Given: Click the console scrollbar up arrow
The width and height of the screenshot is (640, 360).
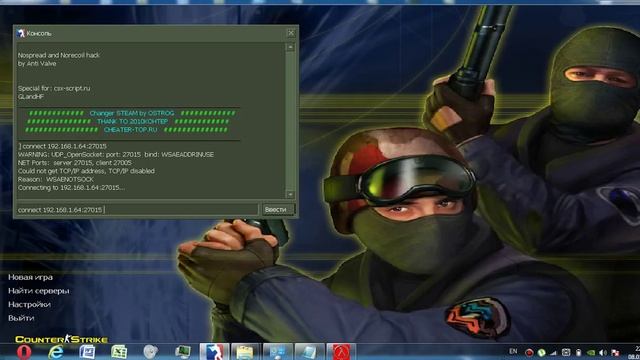Looking at the screenshot, I should [x=290, y=47].
